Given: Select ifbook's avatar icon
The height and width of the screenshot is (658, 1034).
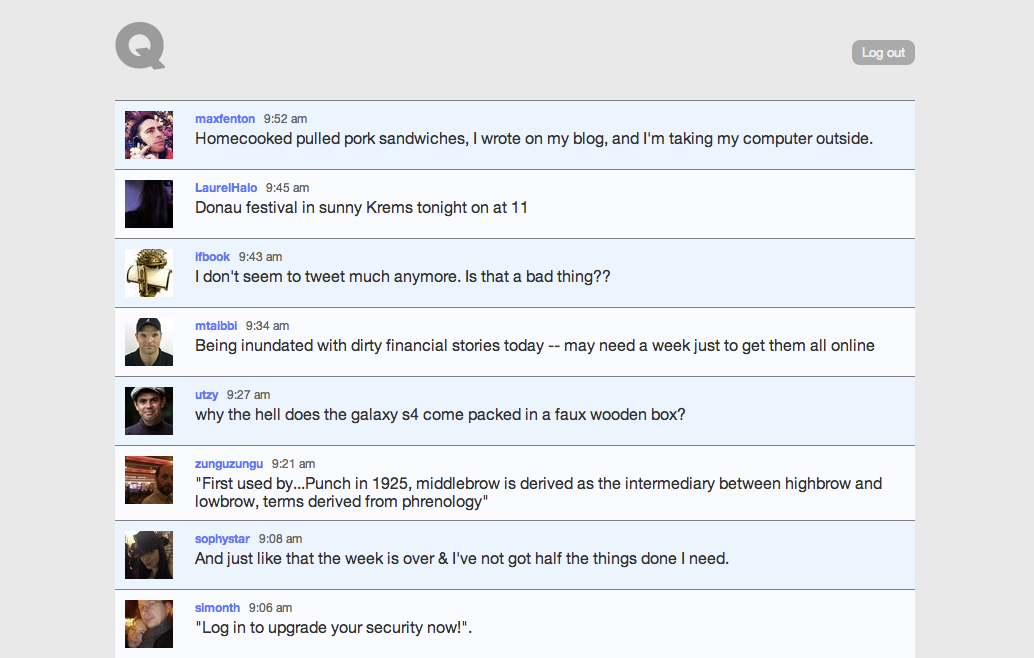Looking at the screenshot, I should coord(149,273).
